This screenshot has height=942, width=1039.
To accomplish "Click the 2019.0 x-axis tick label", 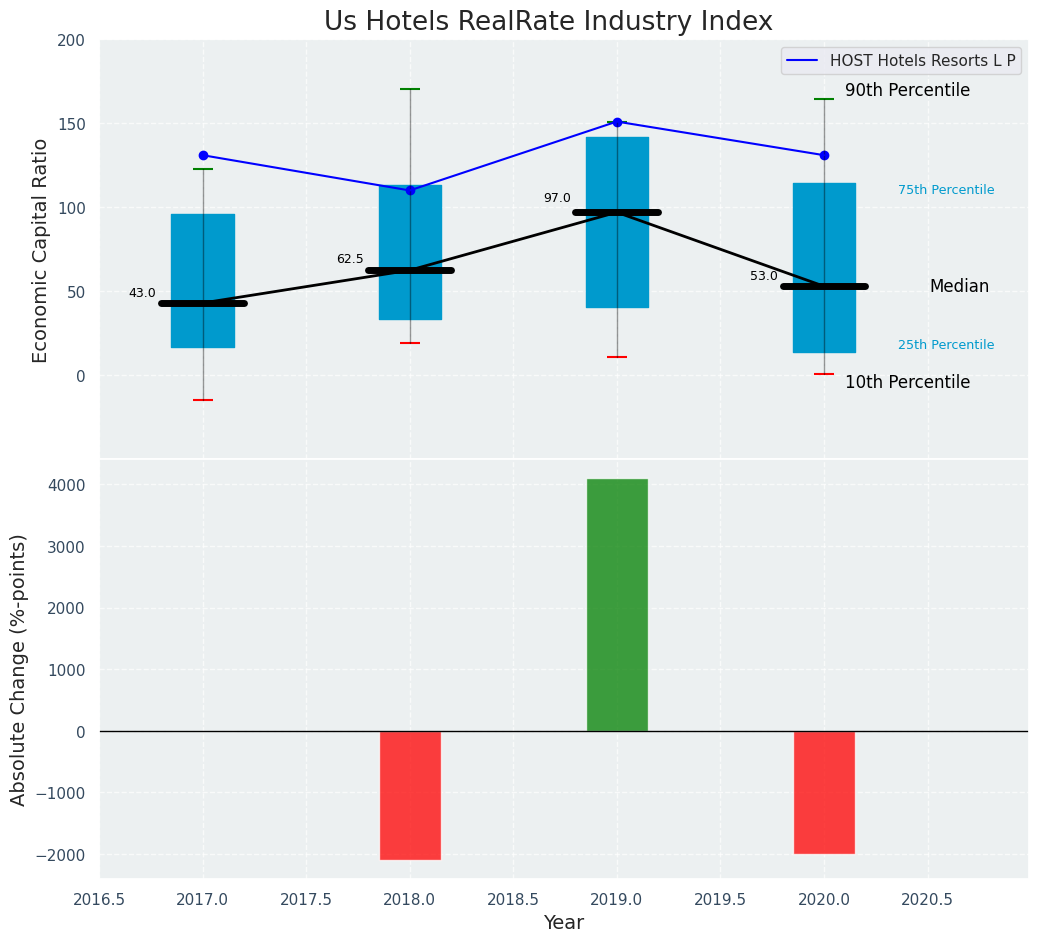I will tap(617, 900).
